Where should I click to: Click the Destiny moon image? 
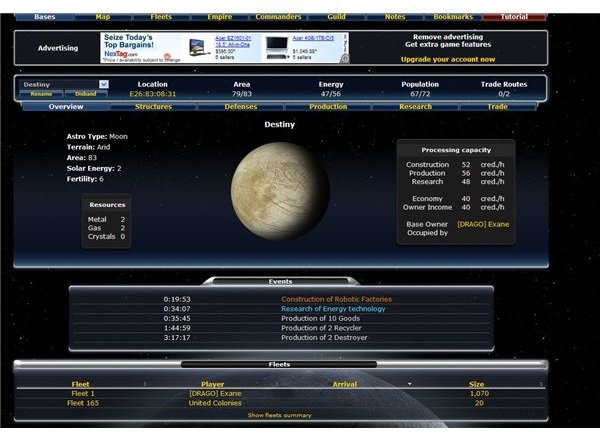pyautogui.click(x=280, y=191)
